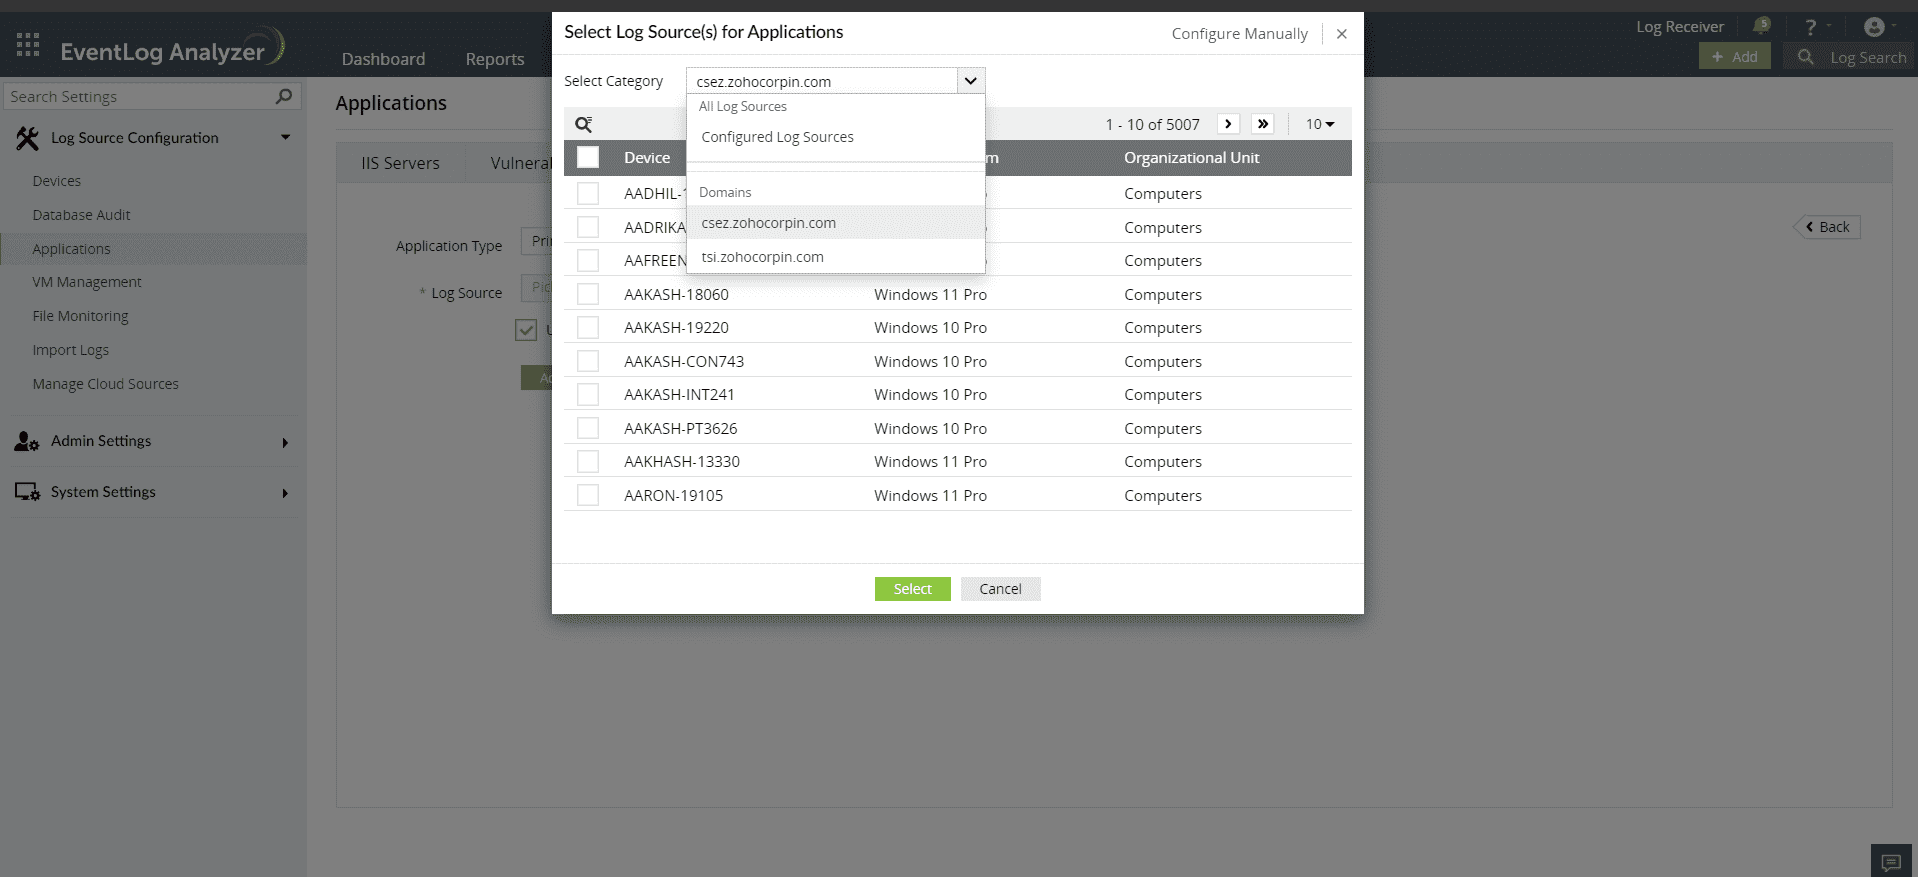Open the user account profile icon
The width and height of the screenshot is (1918, 877).
pyautogui.click(x=1873, y=26)
